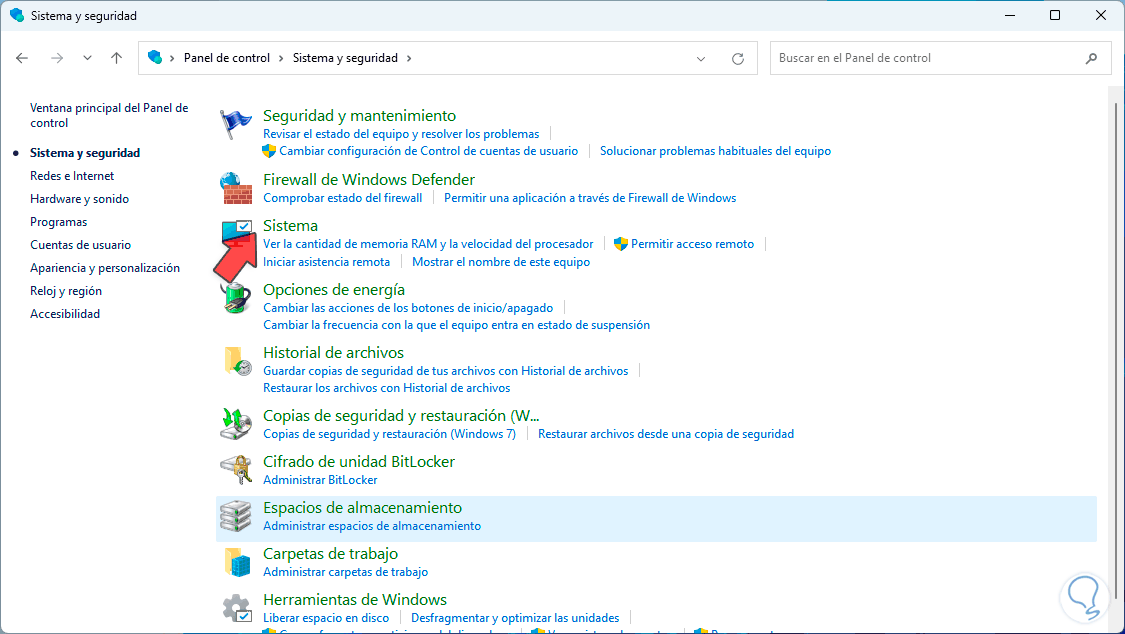Click the Buscar en el Panel de control field
This screenshot has width=1125, height=634.
(x=940, y=58)
